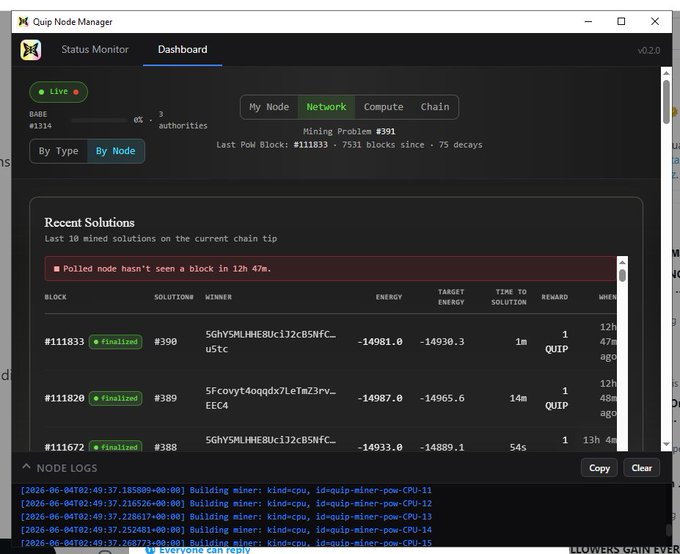Click the finalized badge for block #111820
The image size is (680, 554).
point(115,398)
